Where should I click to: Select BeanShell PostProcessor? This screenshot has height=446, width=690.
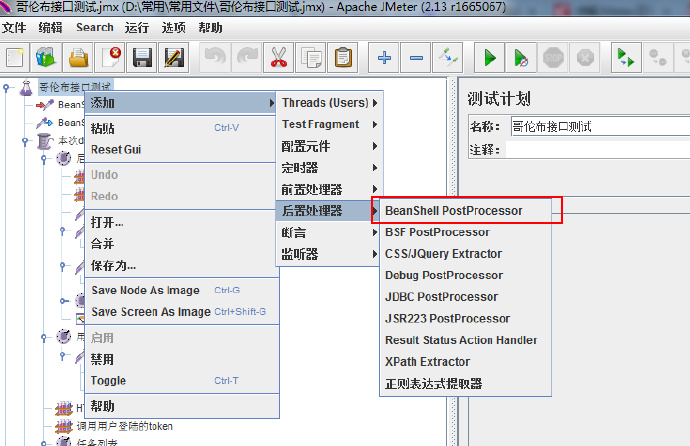[x=466, y=211]
